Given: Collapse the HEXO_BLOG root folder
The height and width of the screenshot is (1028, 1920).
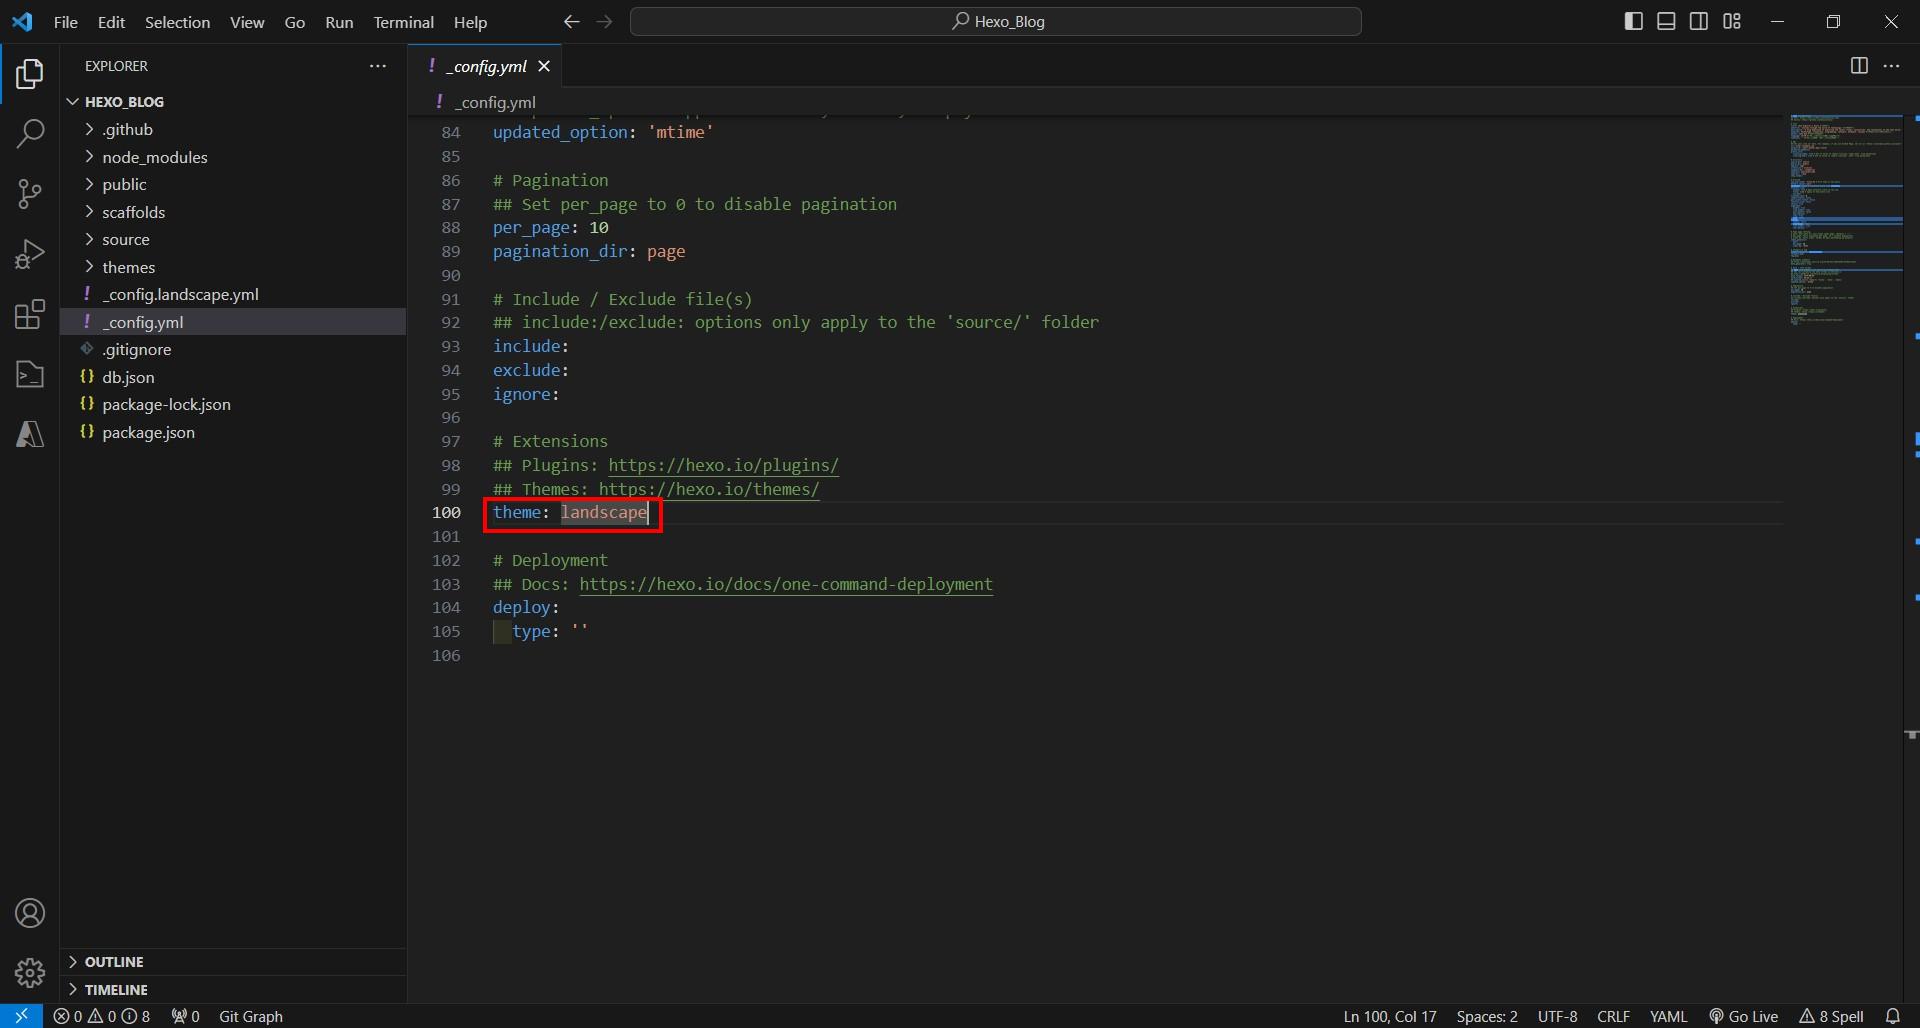Looking at the screenshot, I should point(233,102).
